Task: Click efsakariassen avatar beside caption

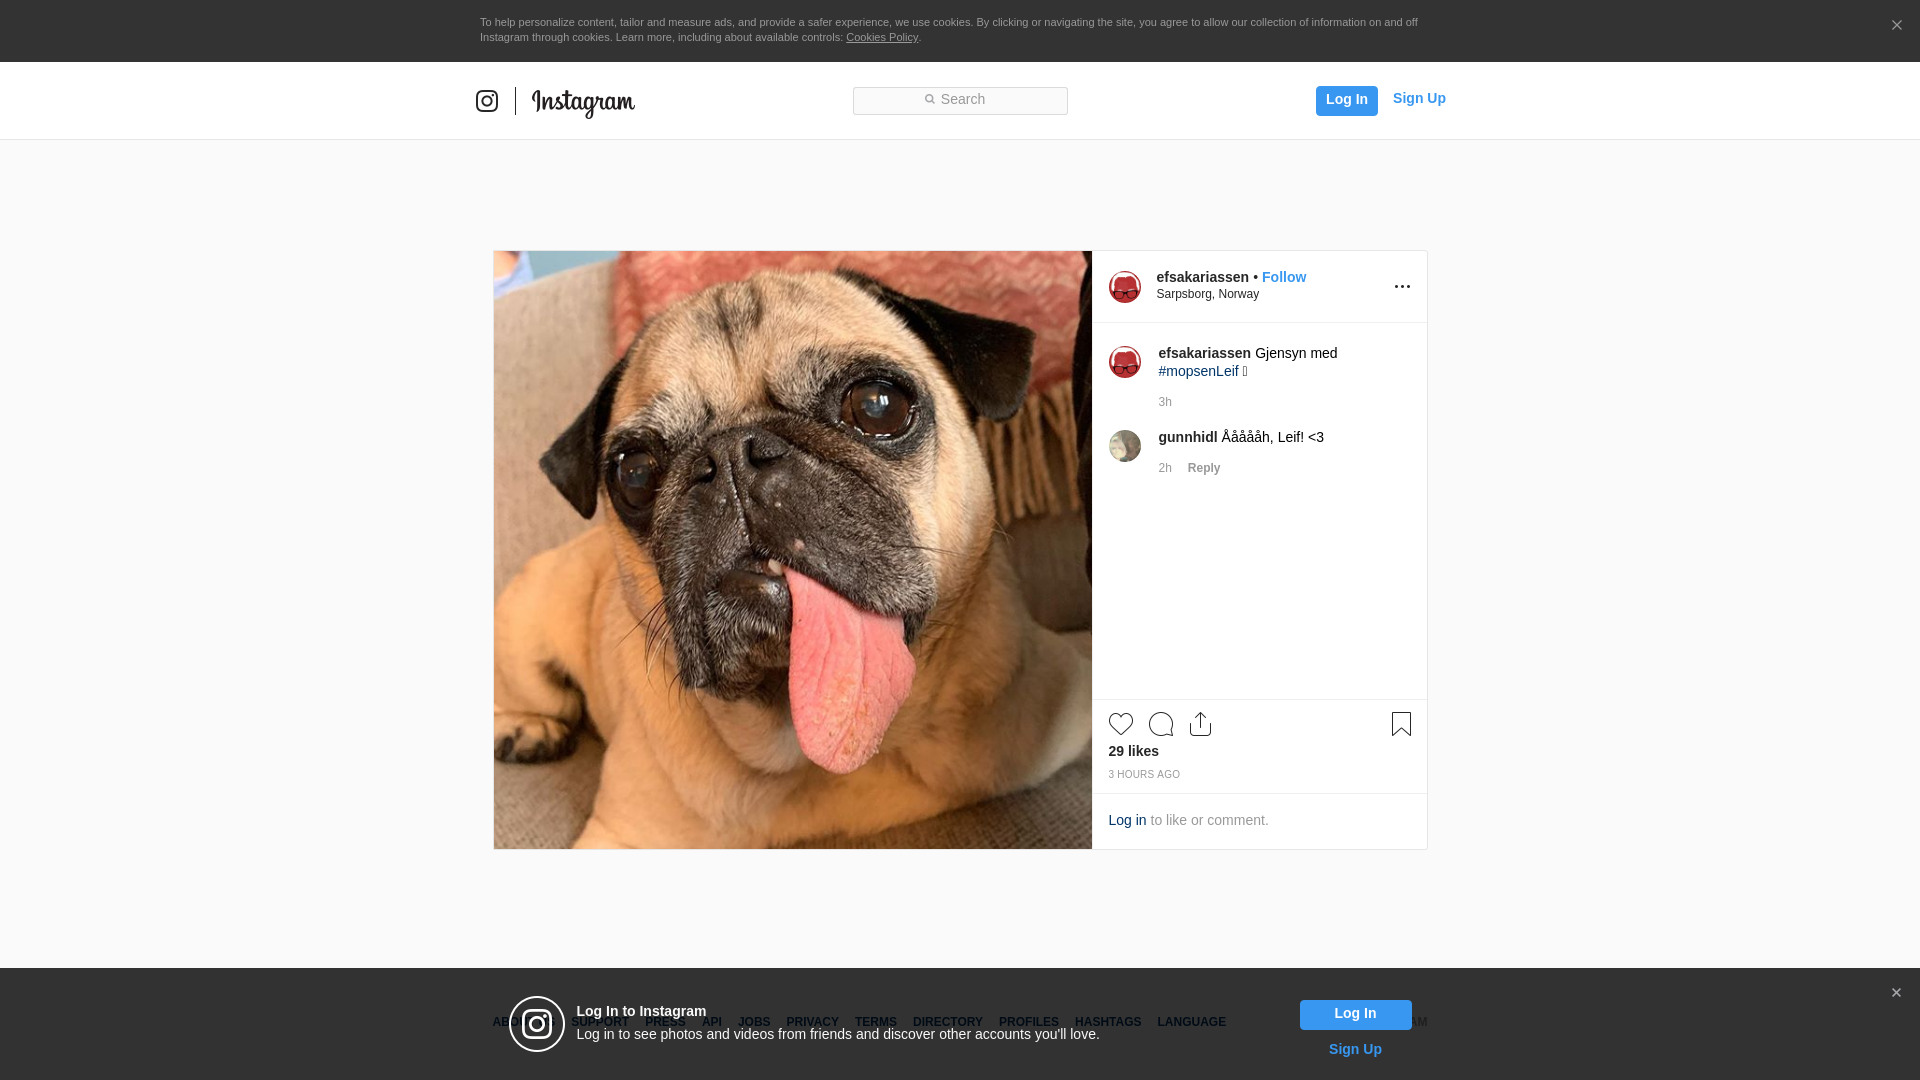Action: [x=1125, y=362]
